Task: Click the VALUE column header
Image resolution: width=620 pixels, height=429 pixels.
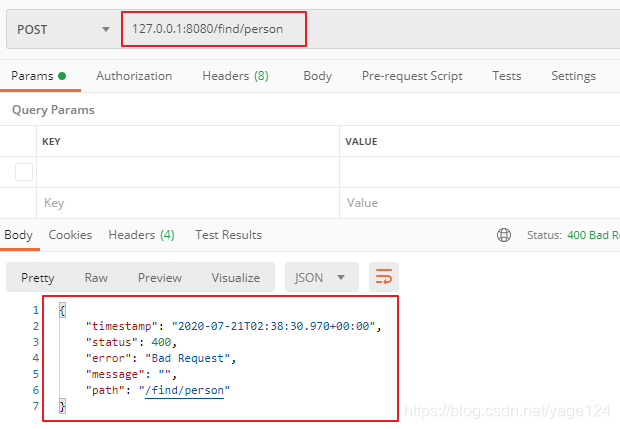Action: 361,142
